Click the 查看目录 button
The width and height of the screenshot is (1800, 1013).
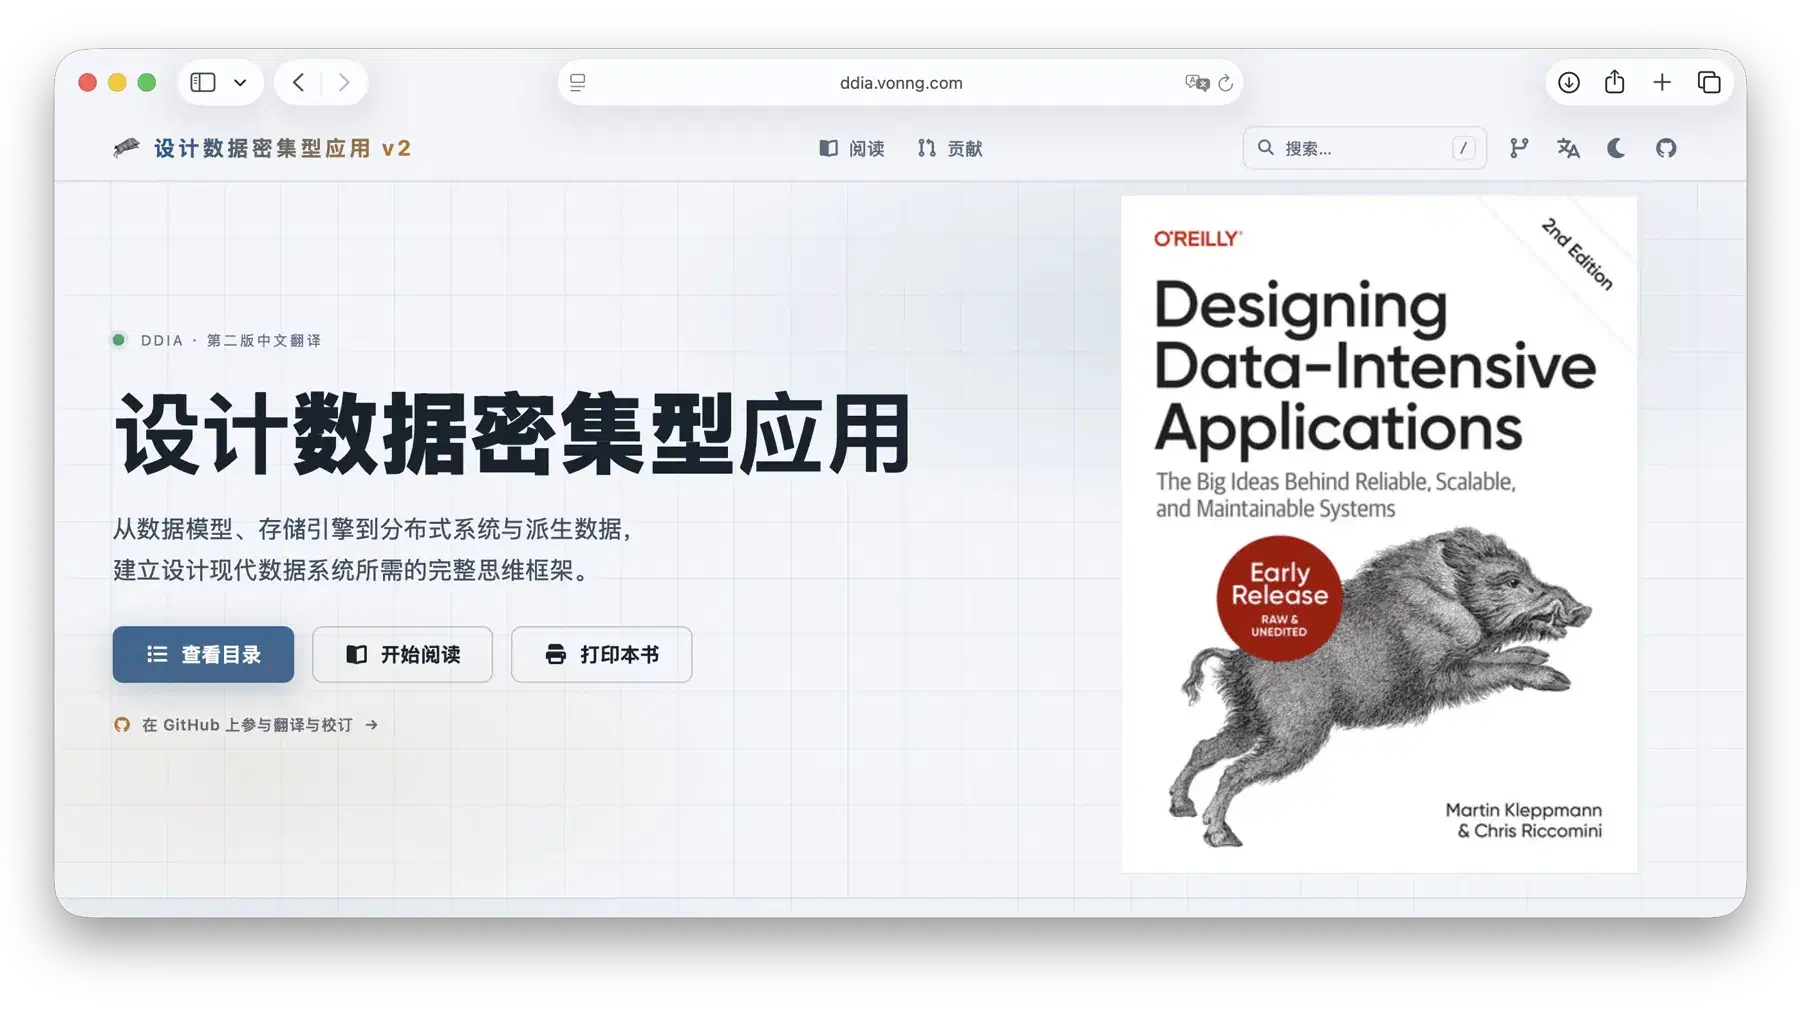pos(203,654)
